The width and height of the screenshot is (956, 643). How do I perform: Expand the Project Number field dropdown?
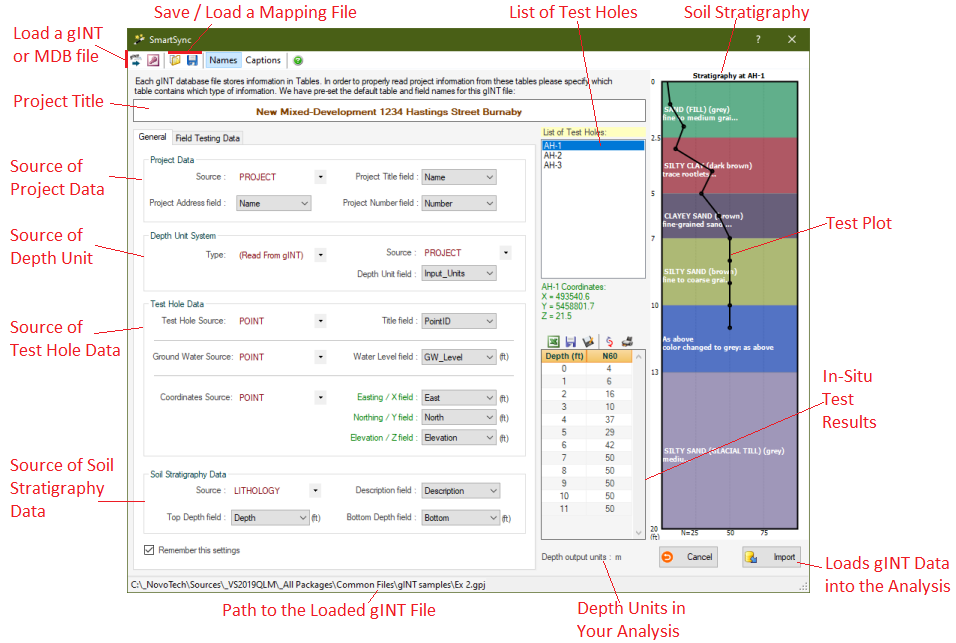point(490,203)
